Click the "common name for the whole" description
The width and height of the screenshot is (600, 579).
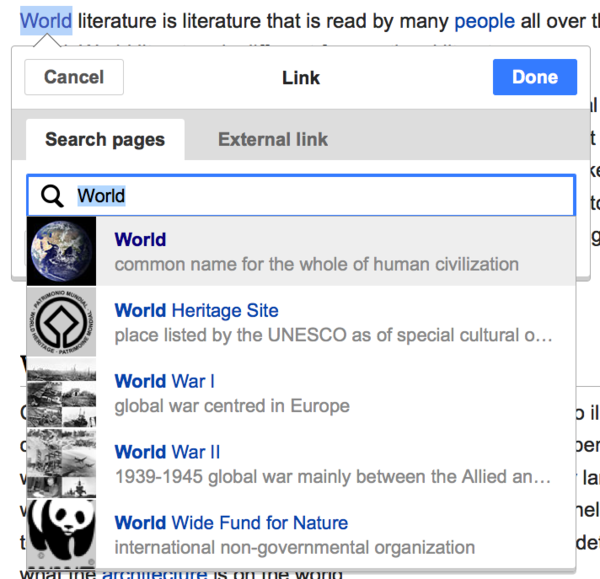pyautogui.click(x=316, y=264)
